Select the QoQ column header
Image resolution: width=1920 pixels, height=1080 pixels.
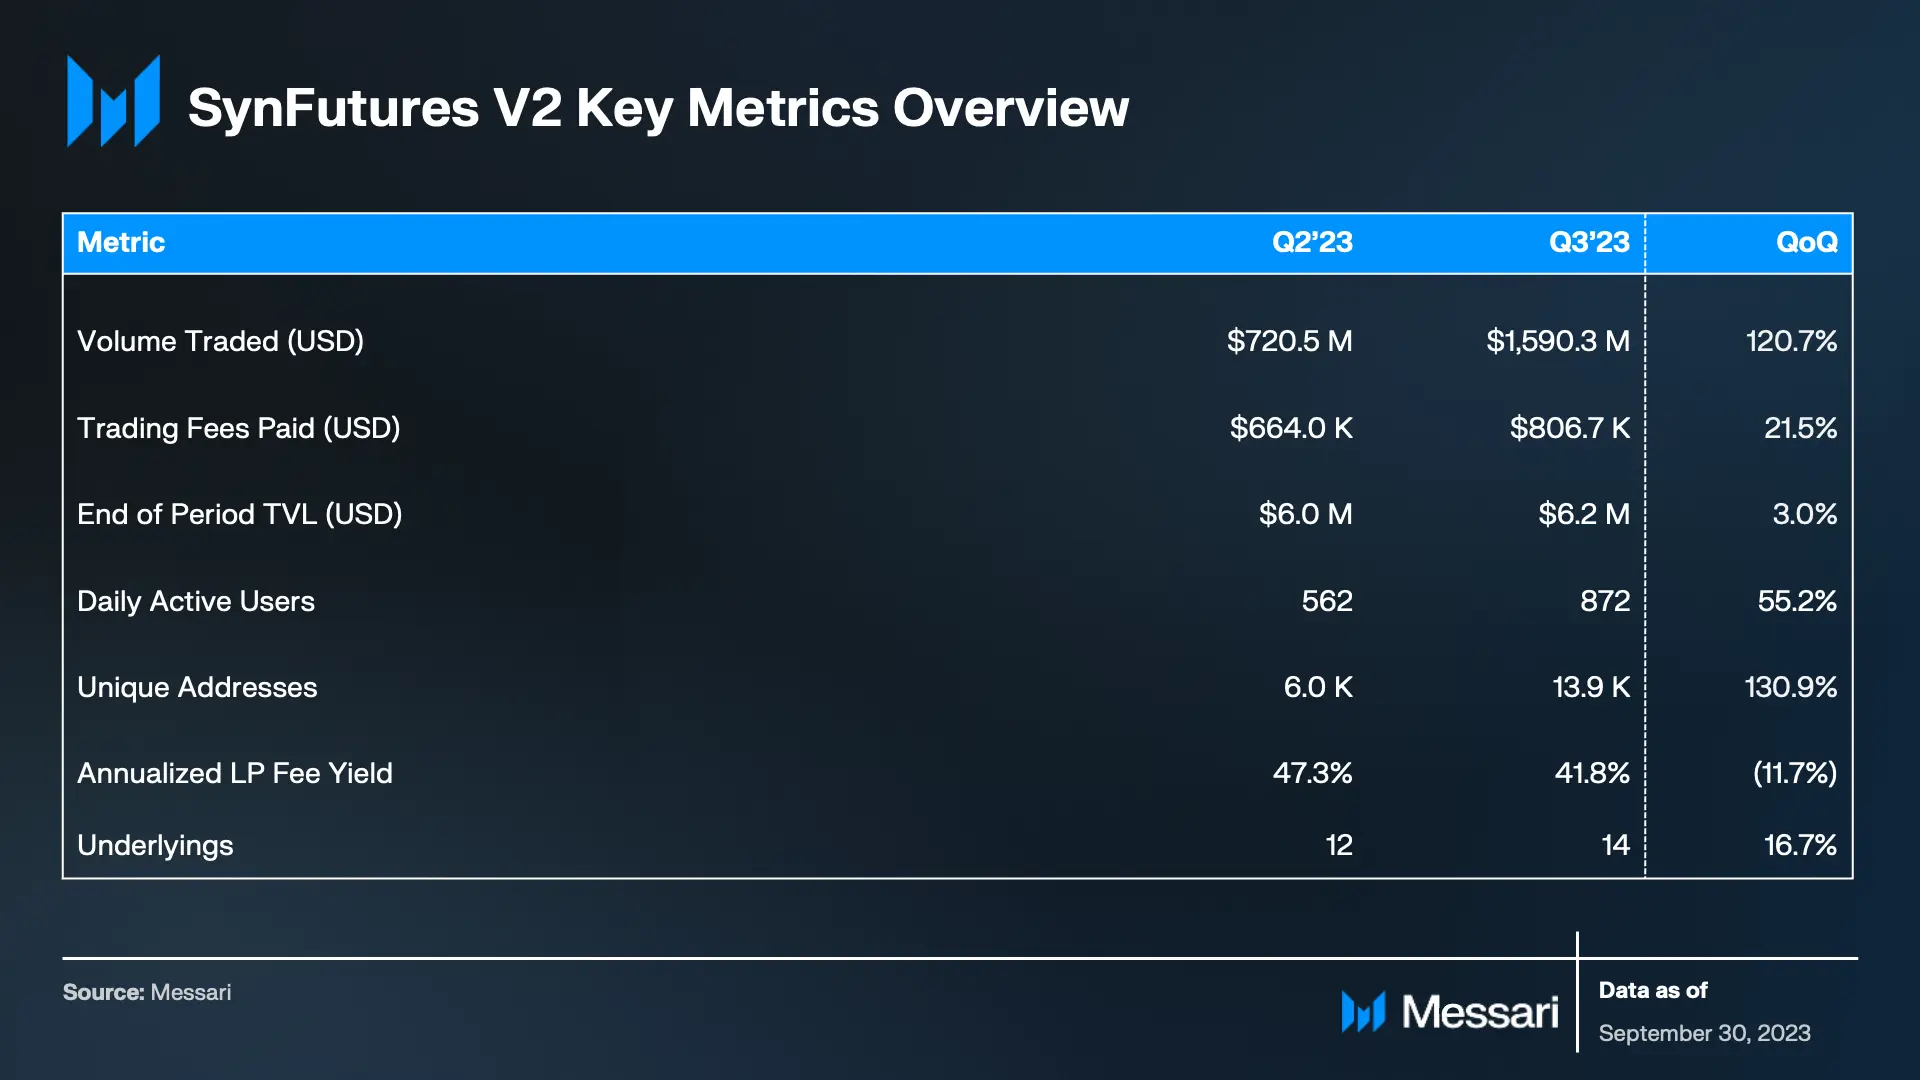point(1806,242)
